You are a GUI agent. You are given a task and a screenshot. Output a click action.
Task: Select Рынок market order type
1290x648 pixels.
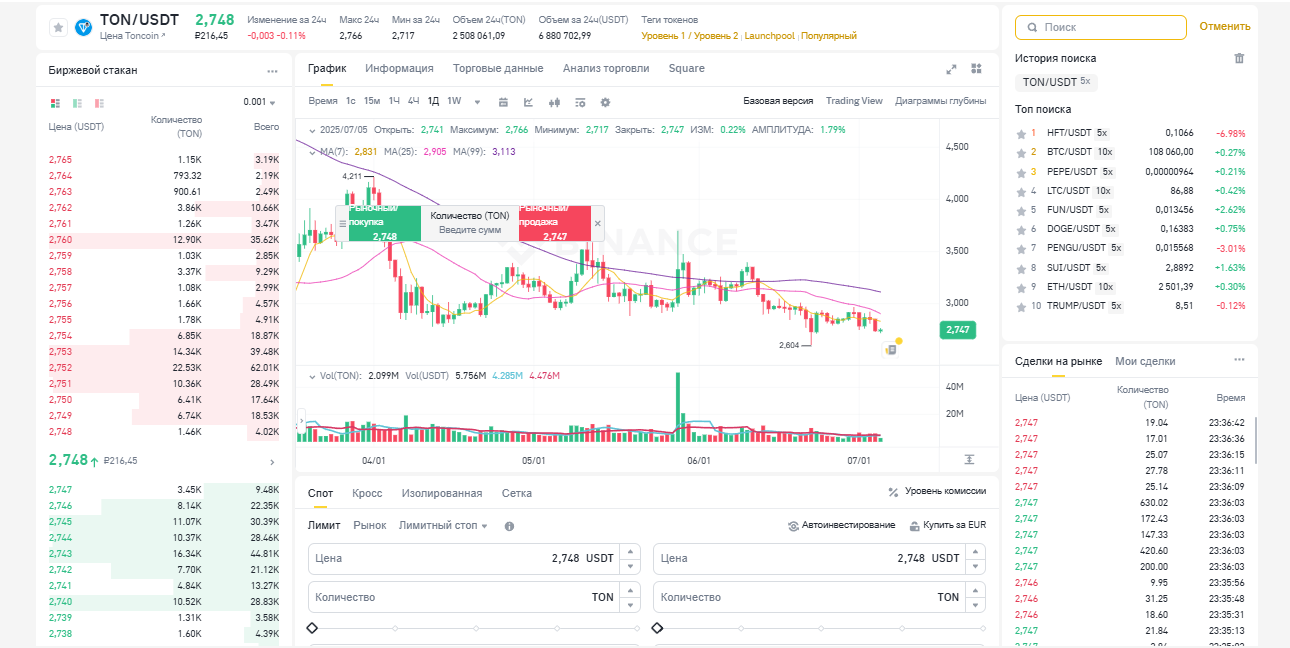click(x=370, y=525)
